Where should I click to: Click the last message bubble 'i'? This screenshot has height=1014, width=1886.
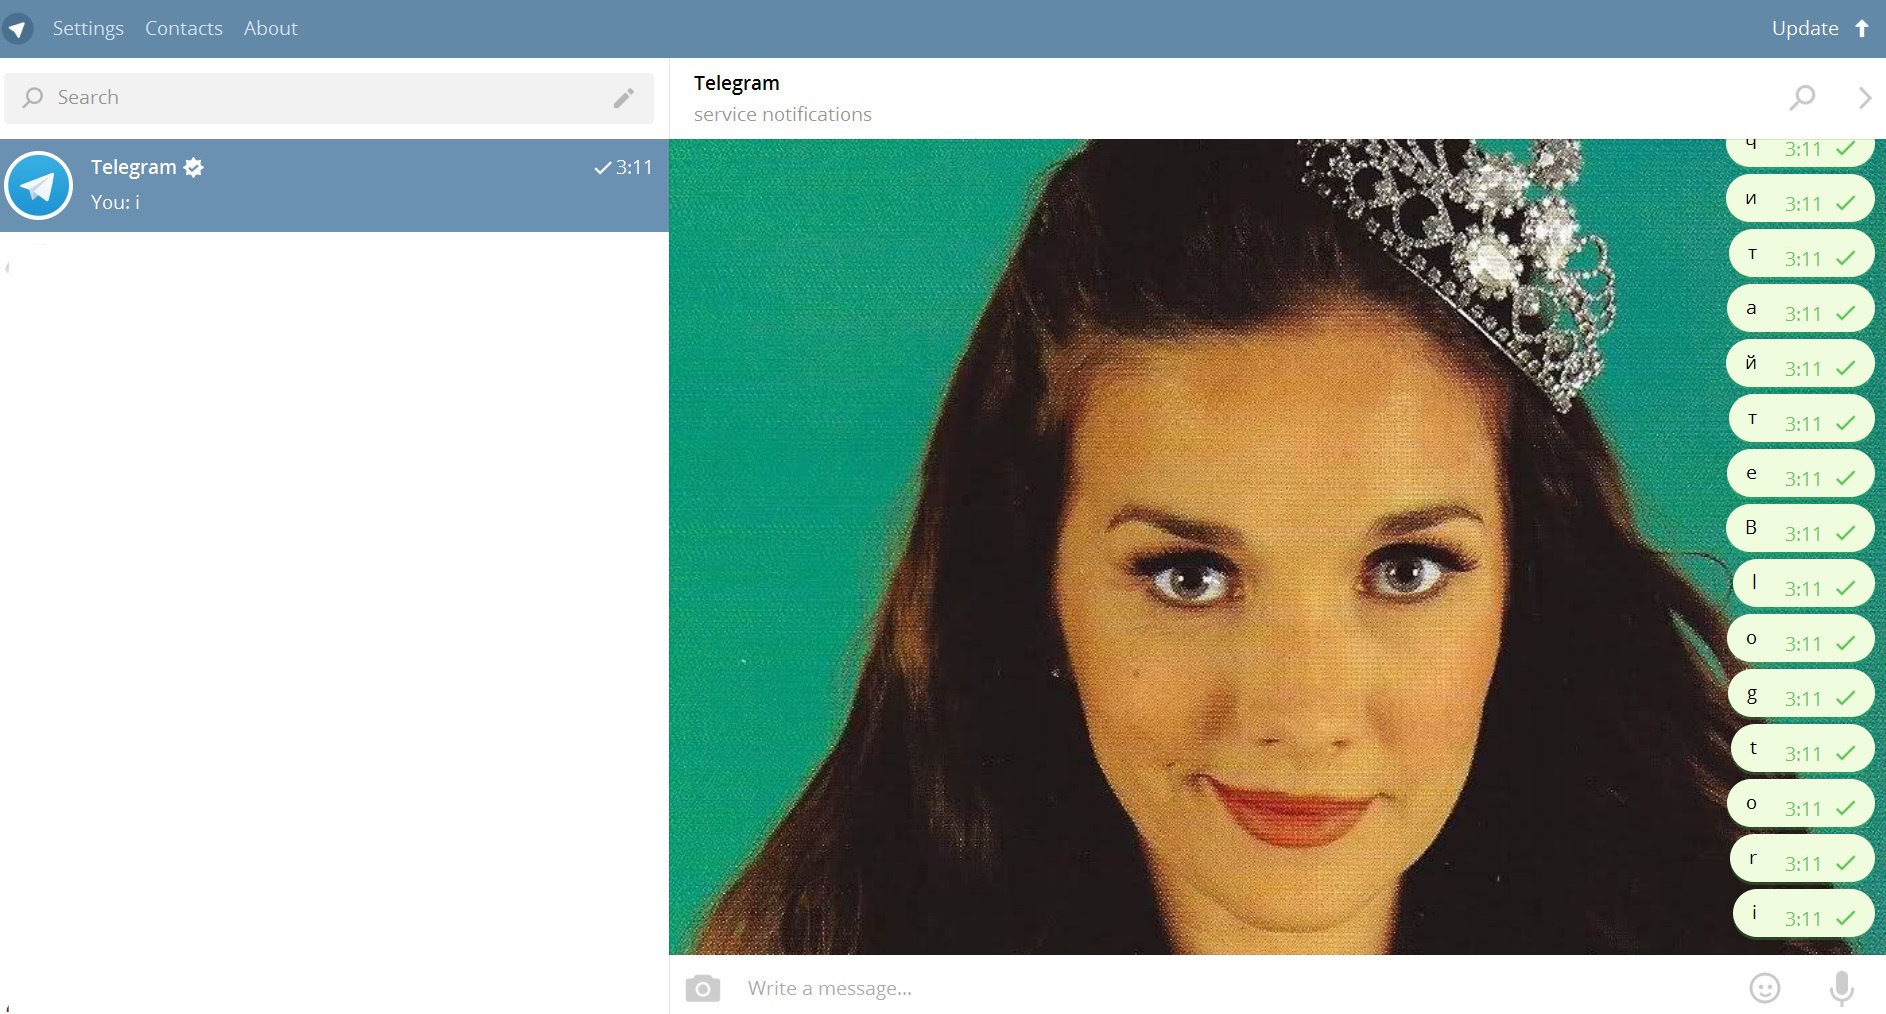click(x=1803, y=914)
